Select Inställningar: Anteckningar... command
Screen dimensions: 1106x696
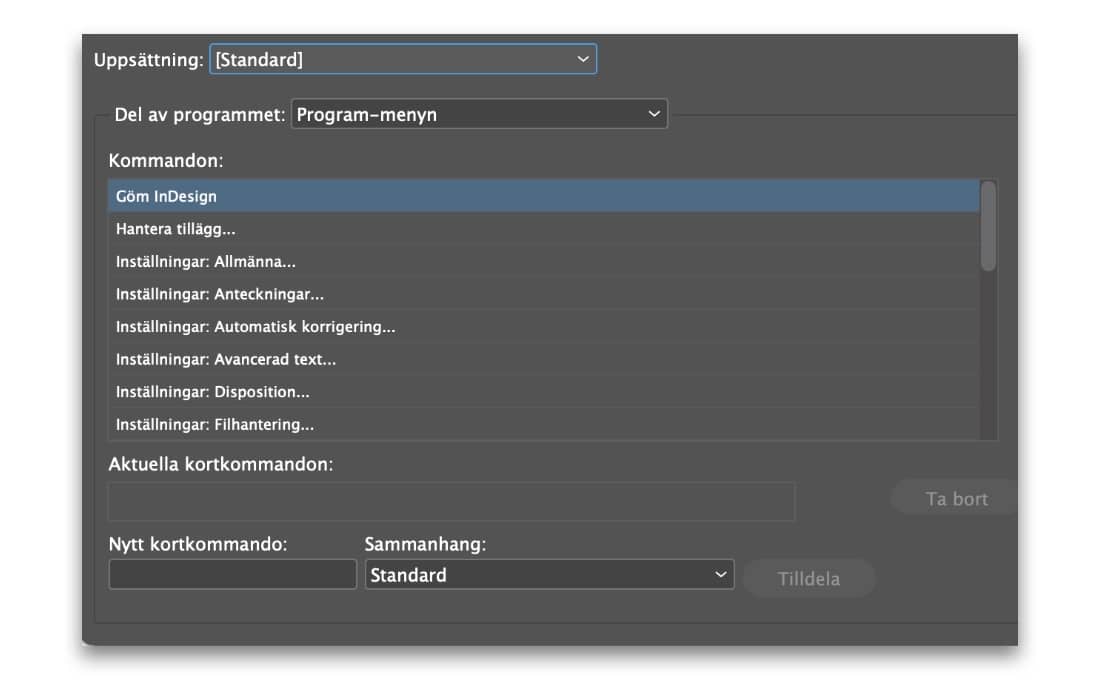[543, 294]
